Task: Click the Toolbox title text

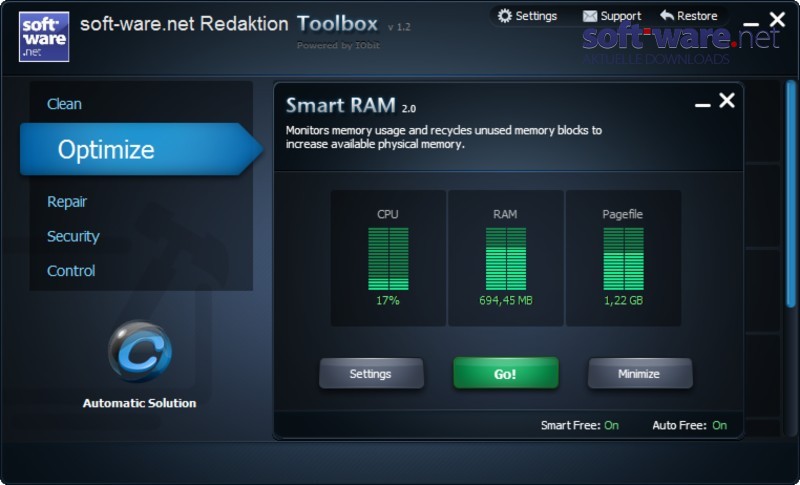Action: pos(337,23)
